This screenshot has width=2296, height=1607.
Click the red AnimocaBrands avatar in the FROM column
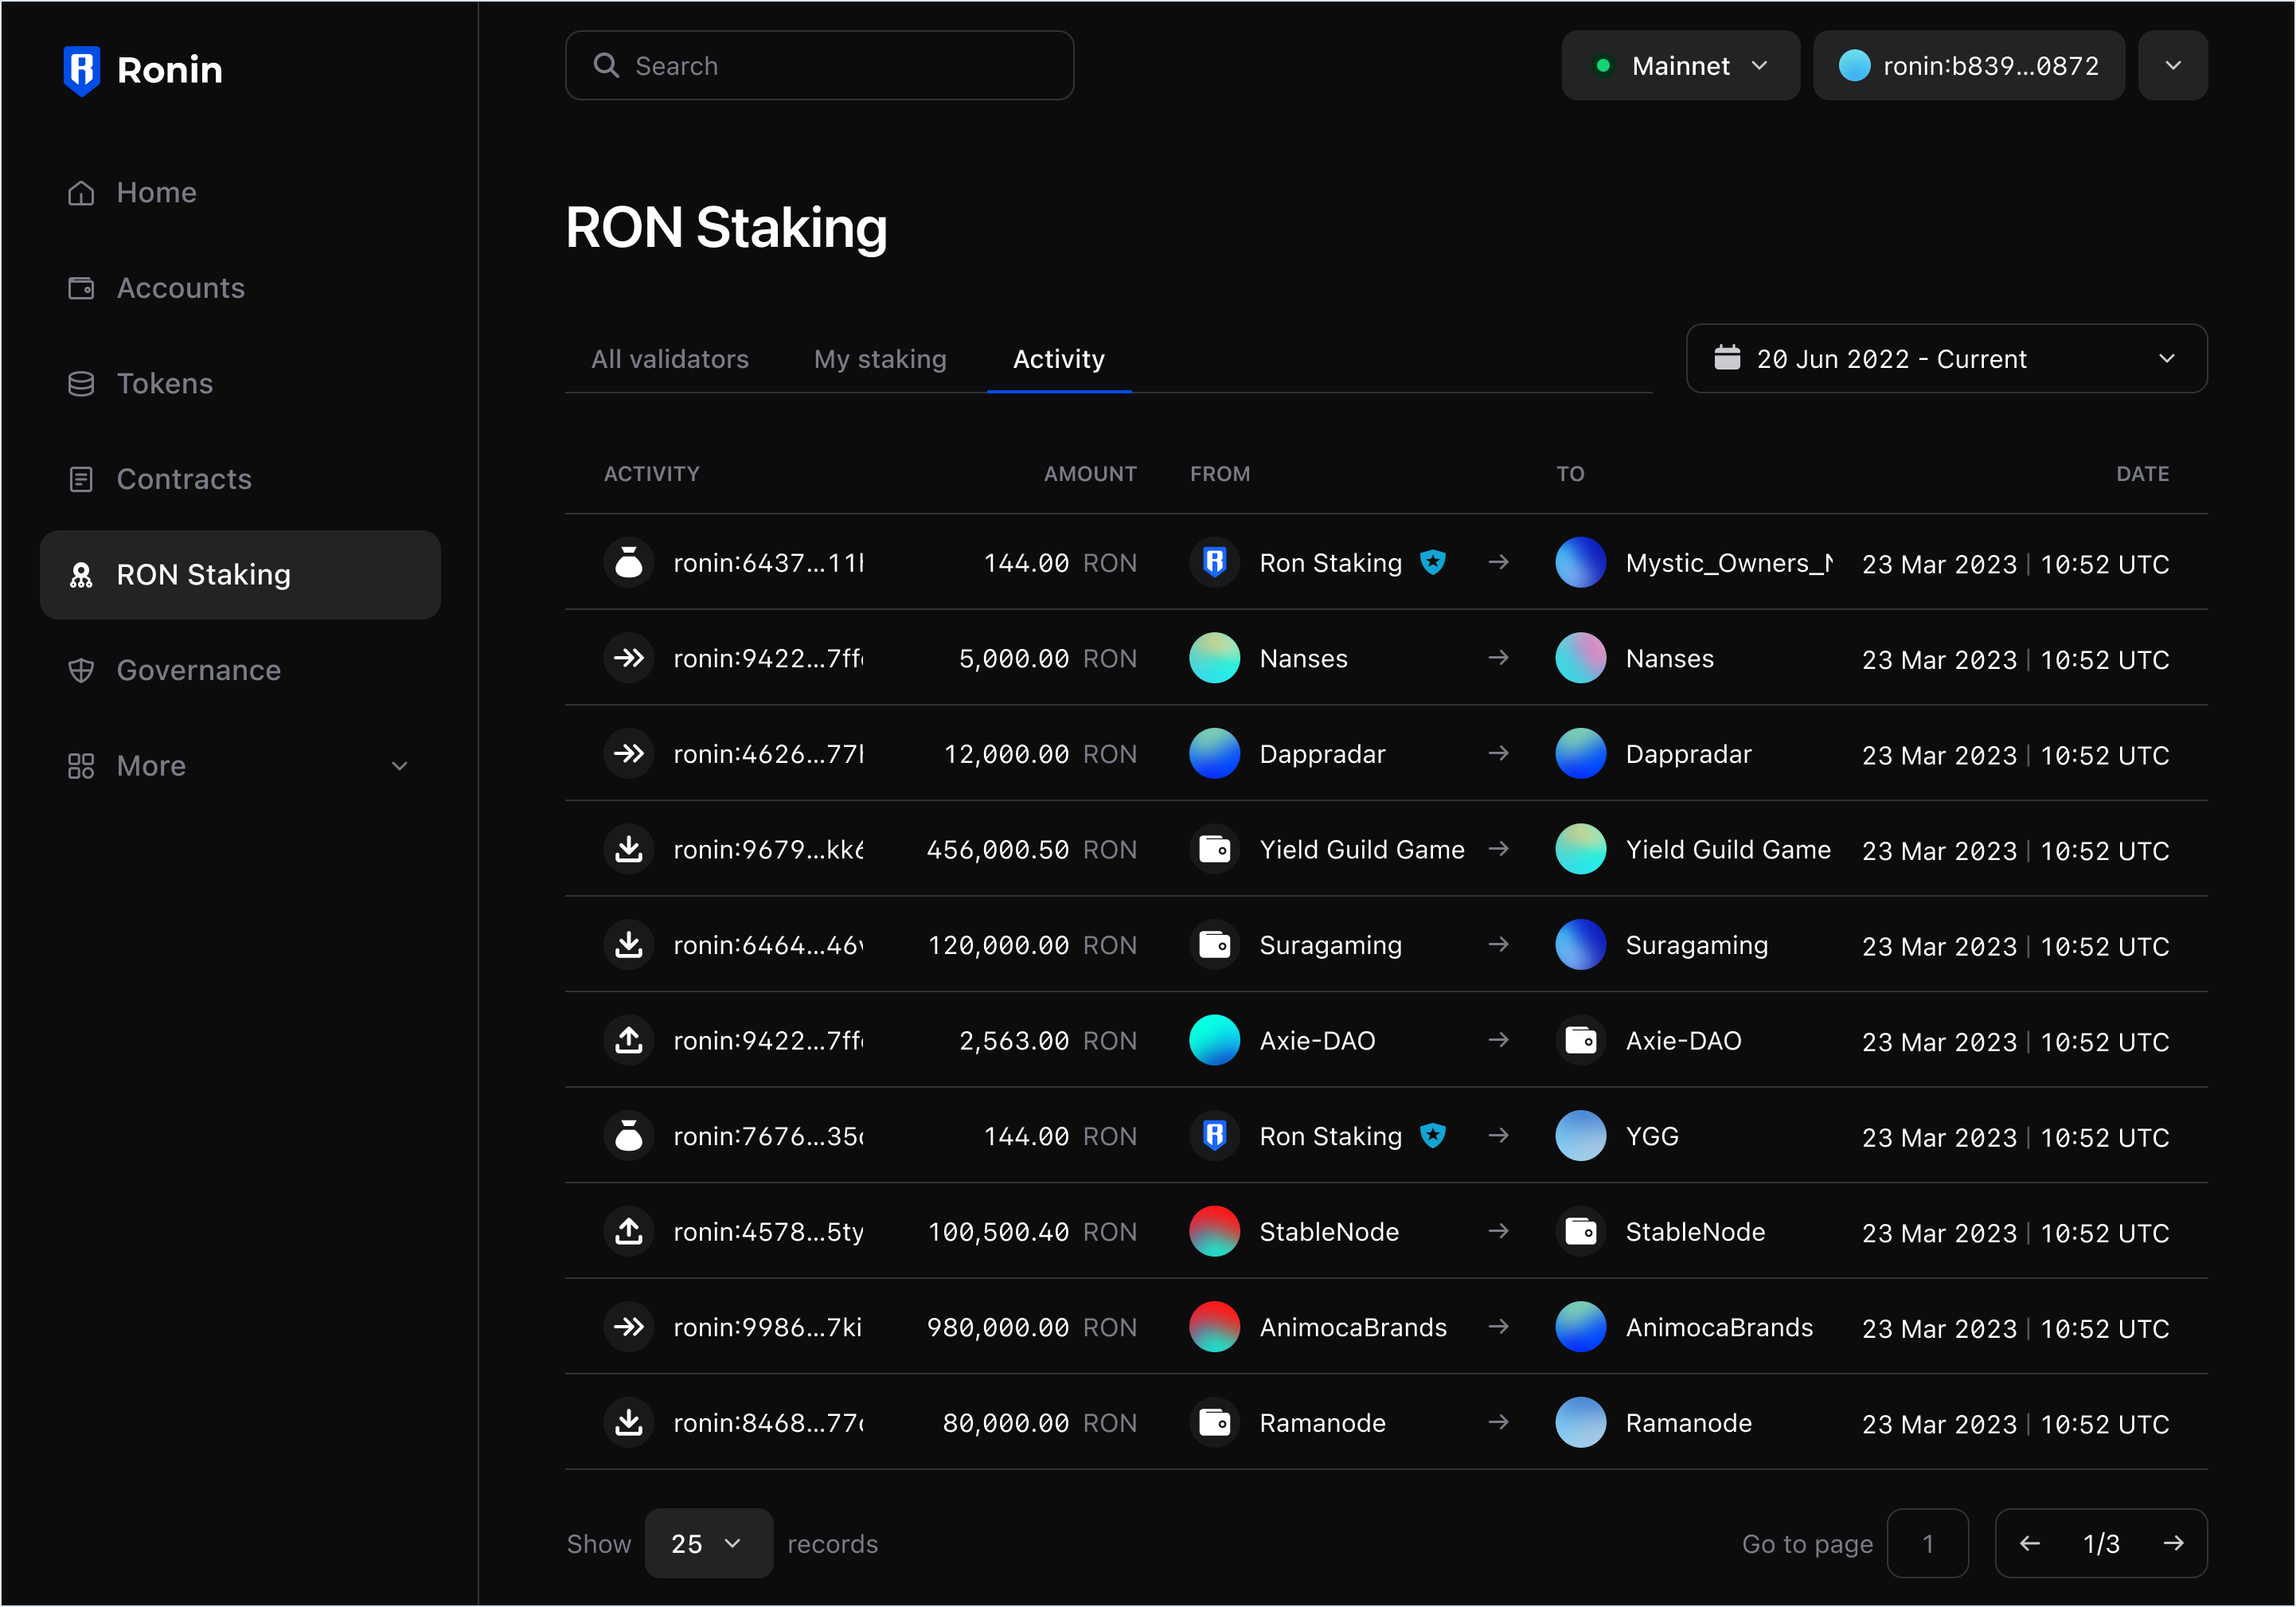[x=1215, y=1327]
